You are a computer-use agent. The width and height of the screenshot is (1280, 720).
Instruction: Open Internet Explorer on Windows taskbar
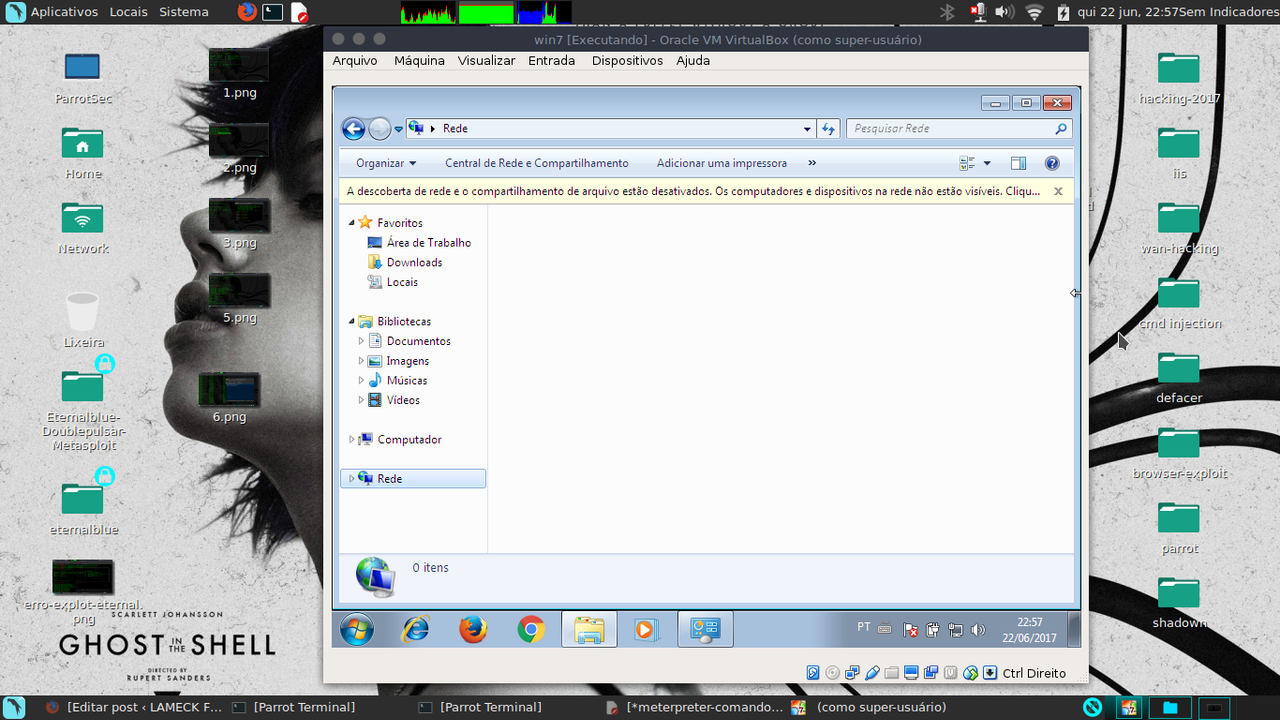(x=415, y=629)
